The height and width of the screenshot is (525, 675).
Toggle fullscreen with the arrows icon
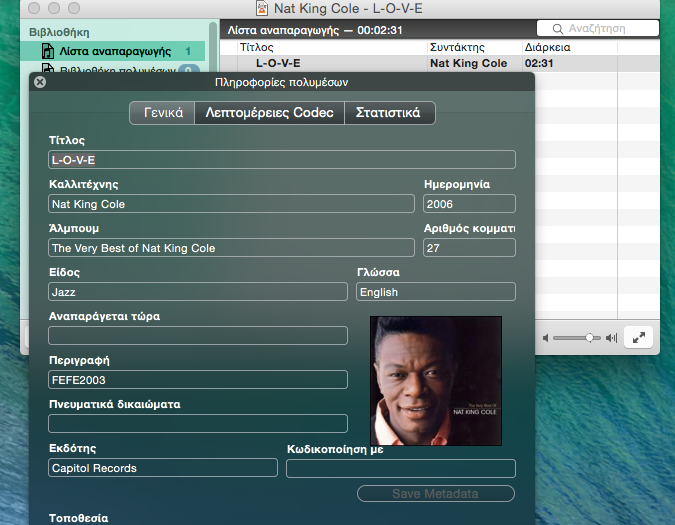[x=638, y=337]
